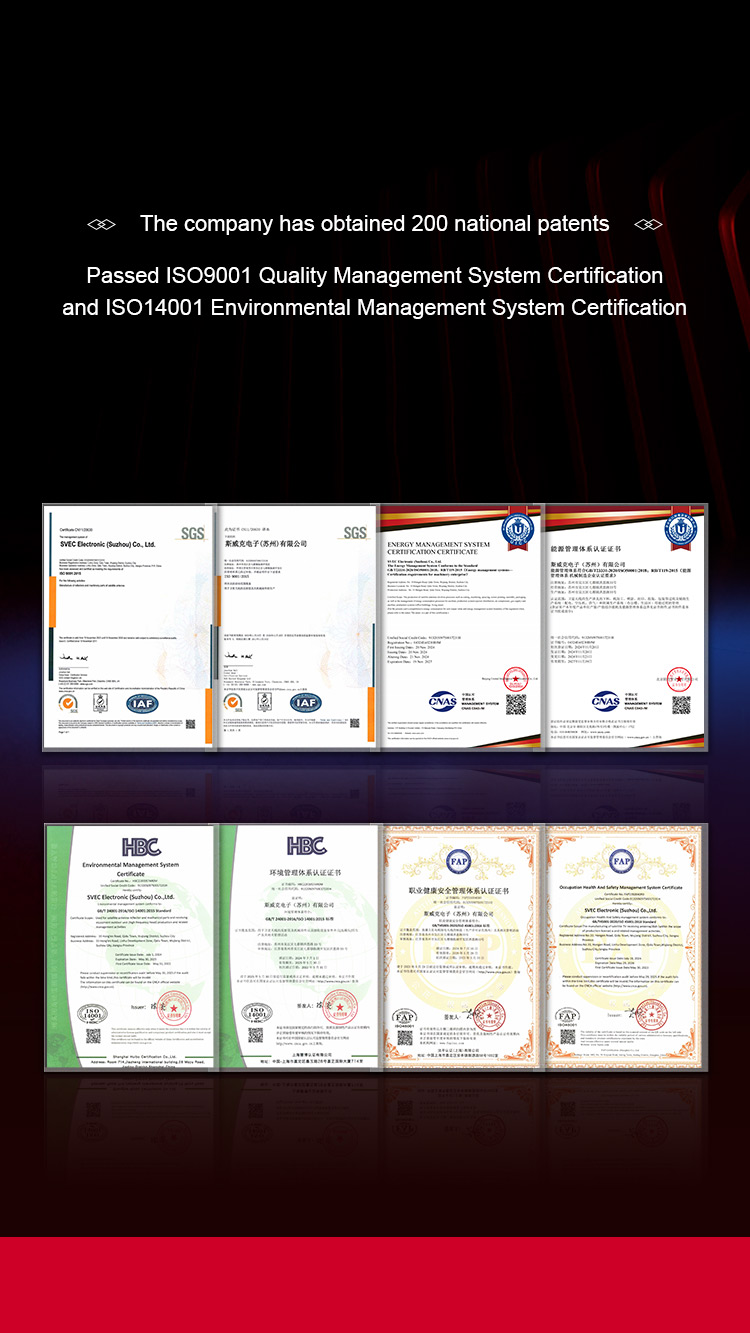Open the Chinese SGS certificate image
The image size is (750, 1333).
tap(298, 626)
